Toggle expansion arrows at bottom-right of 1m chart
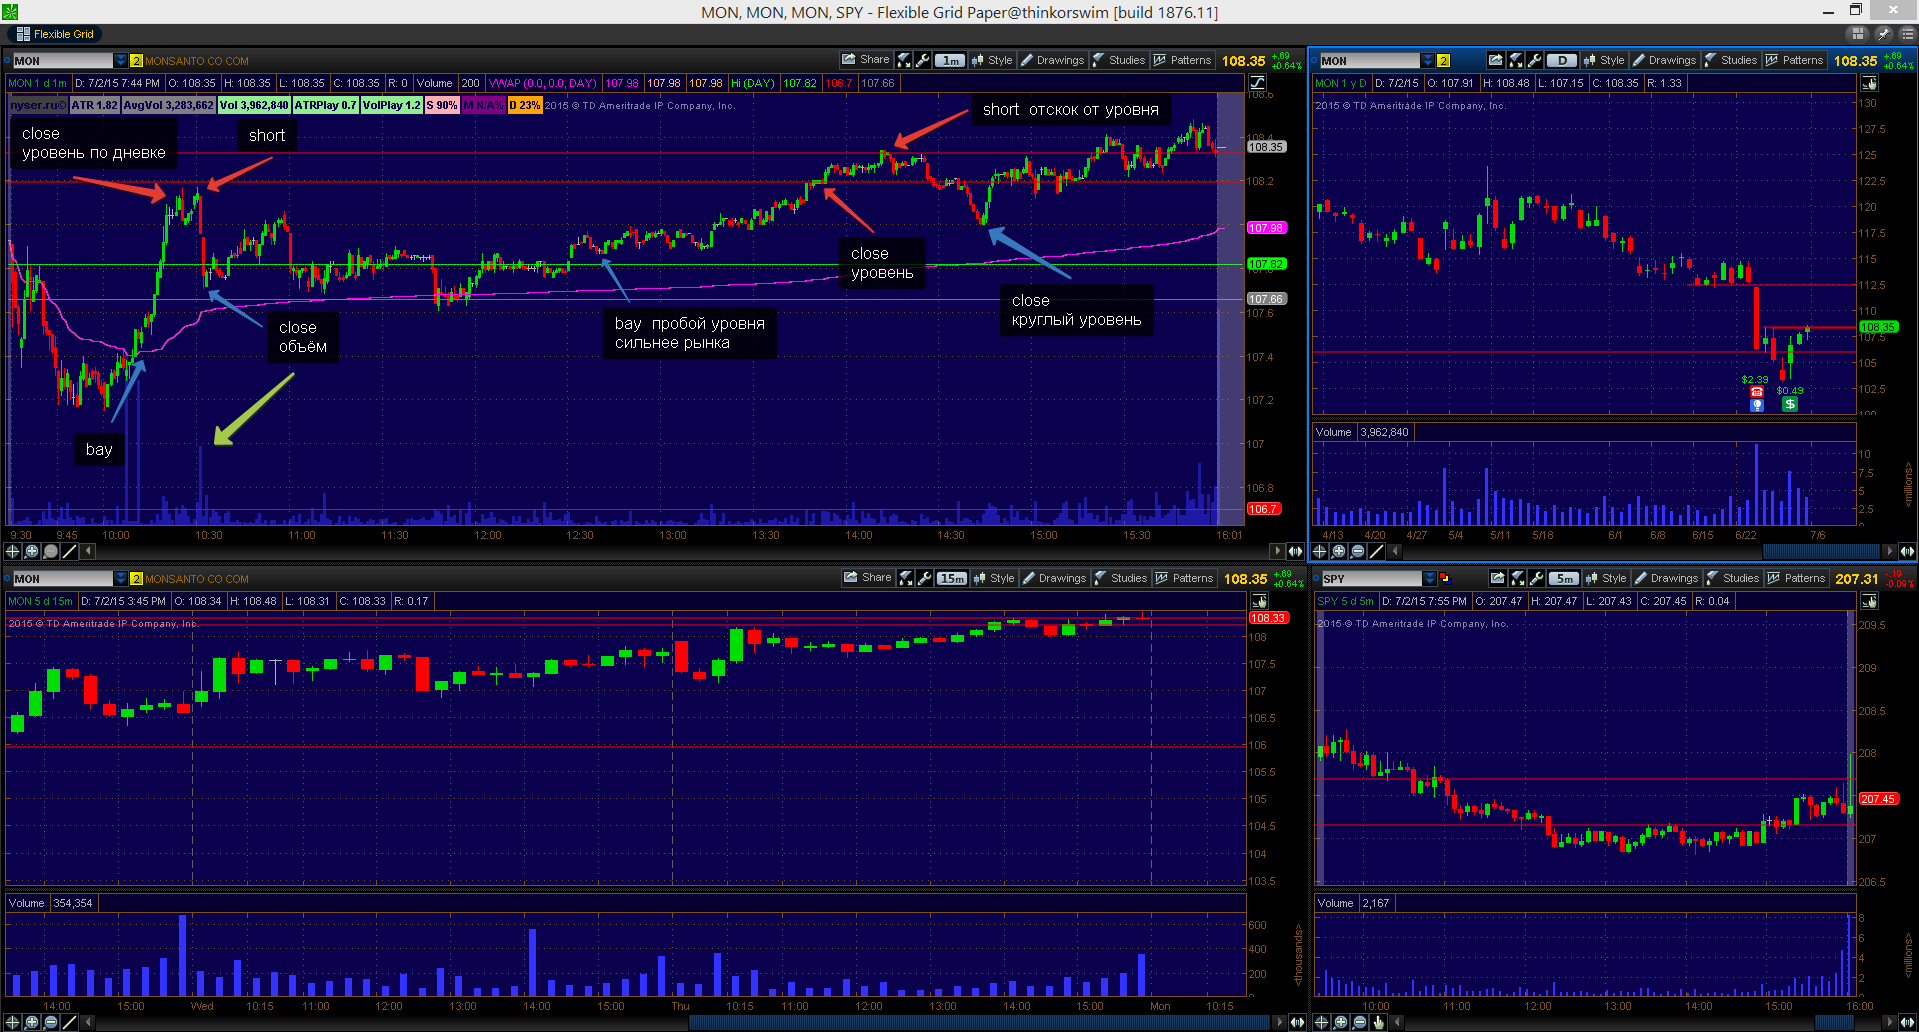 [1296, 551]
